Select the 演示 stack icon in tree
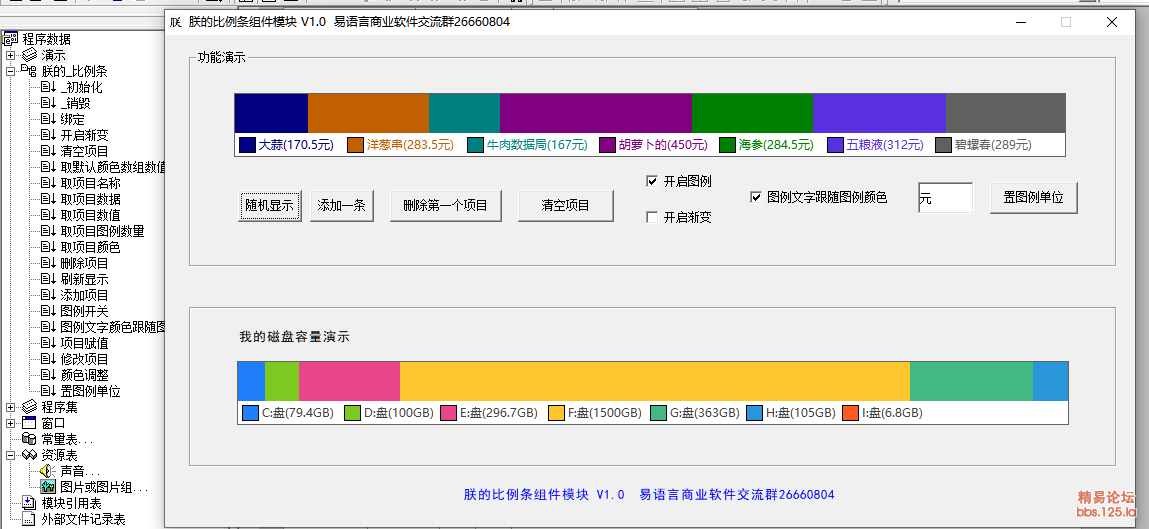This screenshot has width=1149, height=529. (29, 55)
